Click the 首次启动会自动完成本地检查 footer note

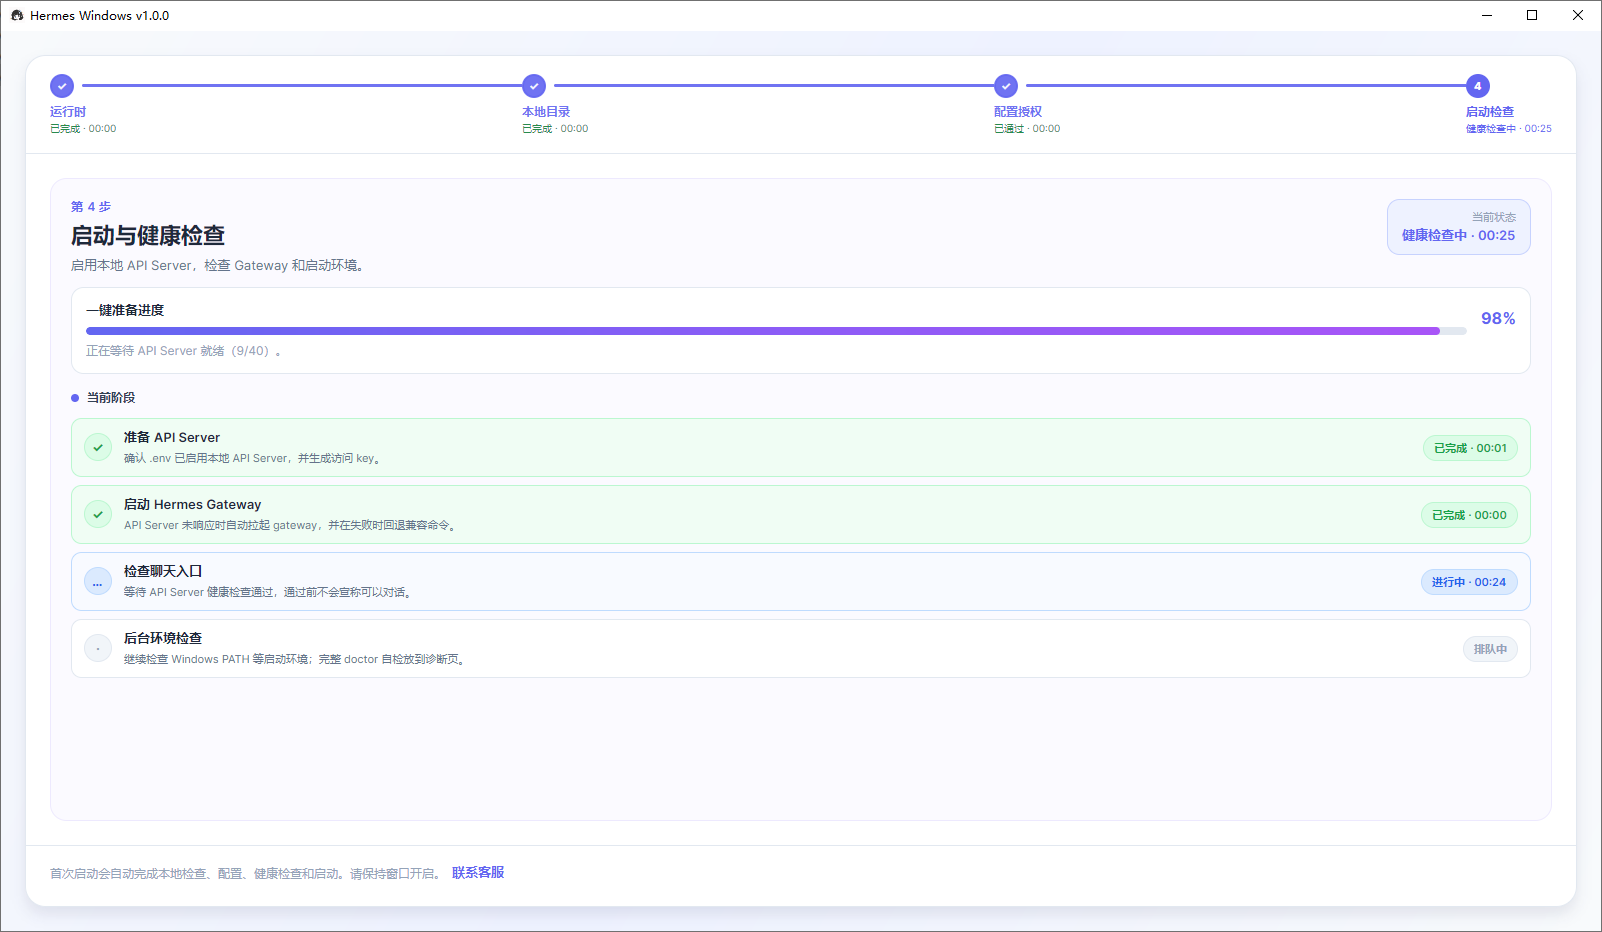(246, 874)
